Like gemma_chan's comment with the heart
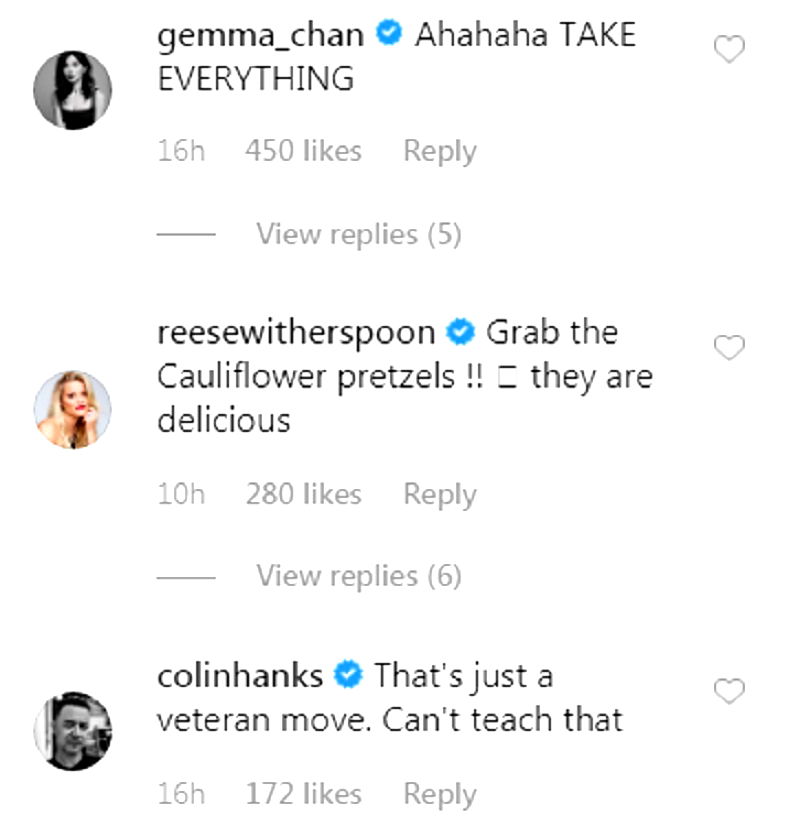This screenshot has height=826, width=800. click(x=729, y=49)
